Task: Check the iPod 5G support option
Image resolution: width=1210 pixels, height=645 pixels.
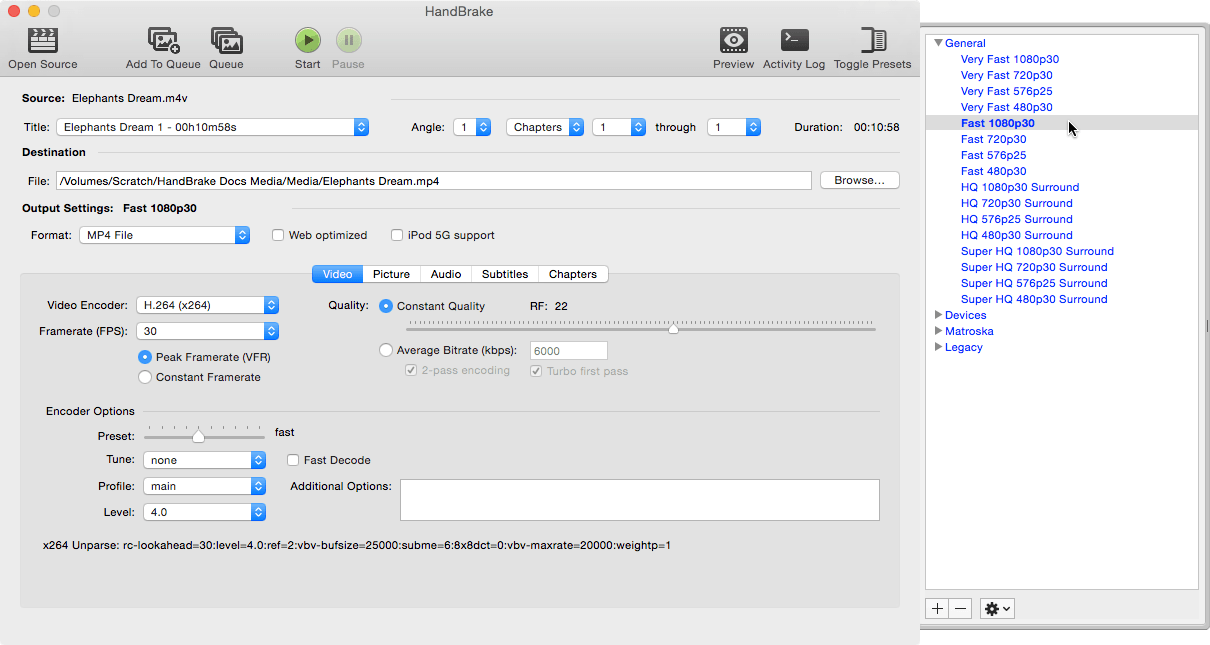Action: pyautogui.click(x=397, y=235)
